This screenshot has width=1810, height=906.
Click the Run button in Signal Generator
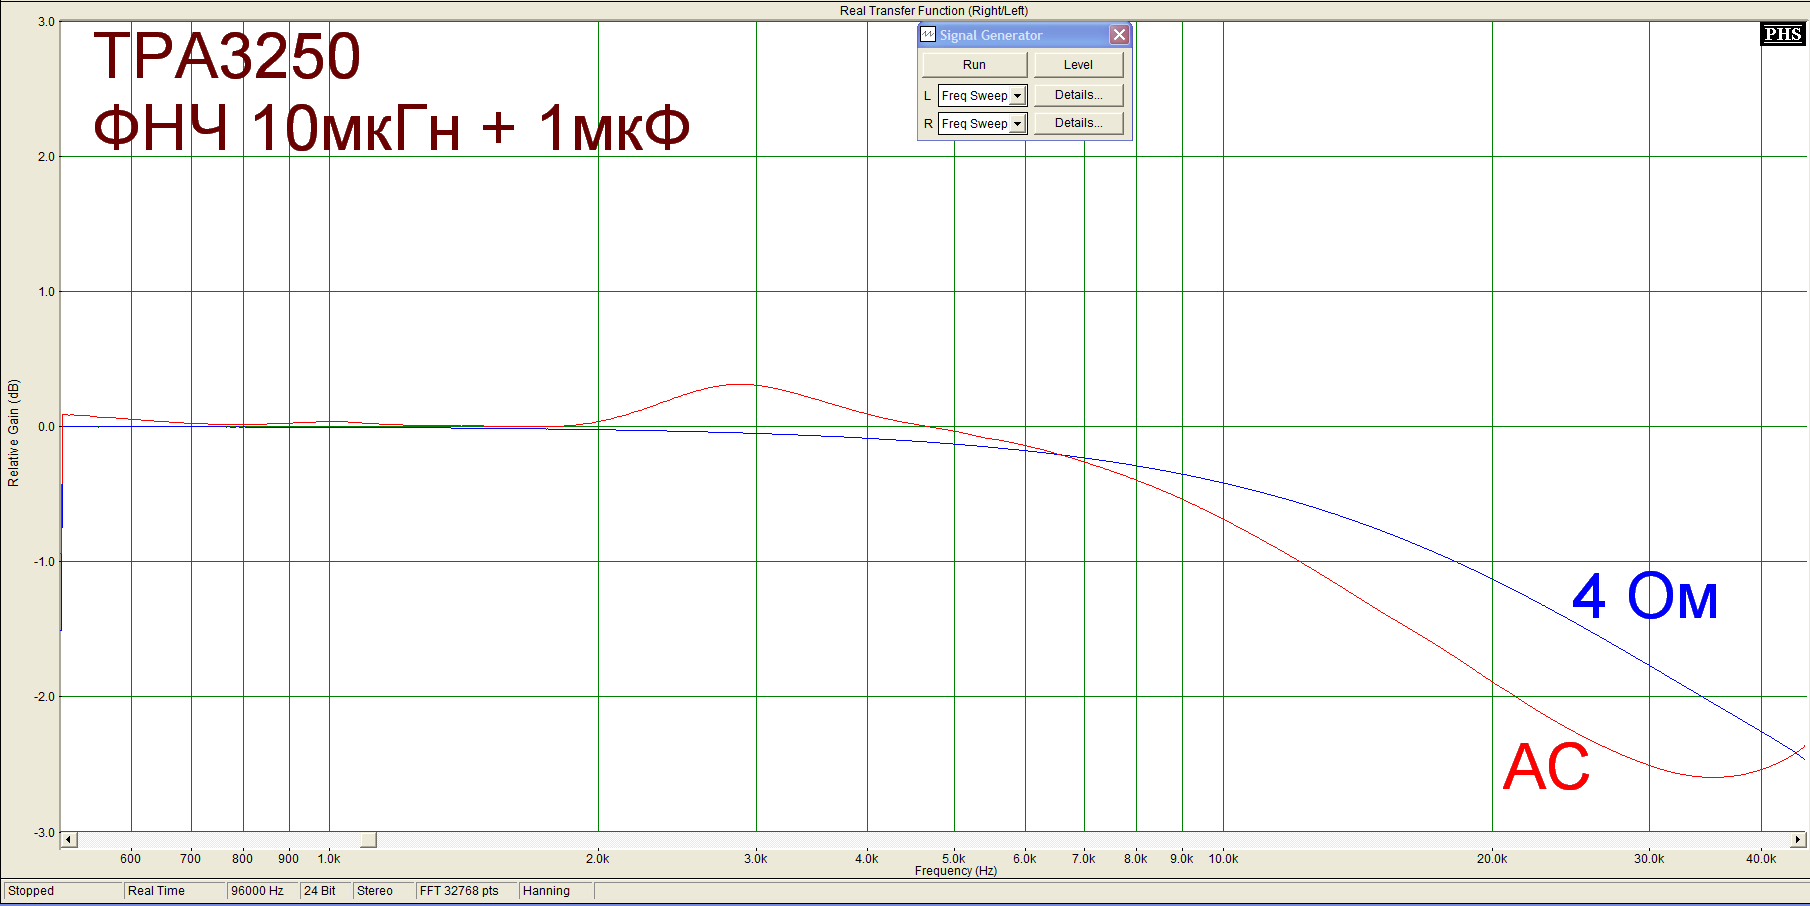[x=974, y=65]
